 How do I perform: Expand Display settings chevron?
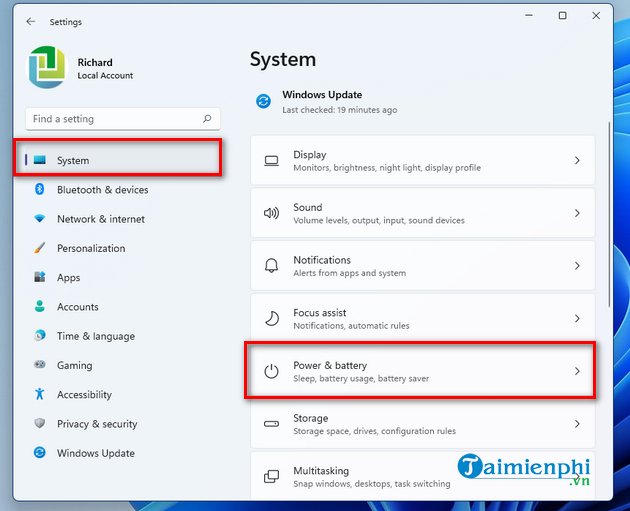577,160
